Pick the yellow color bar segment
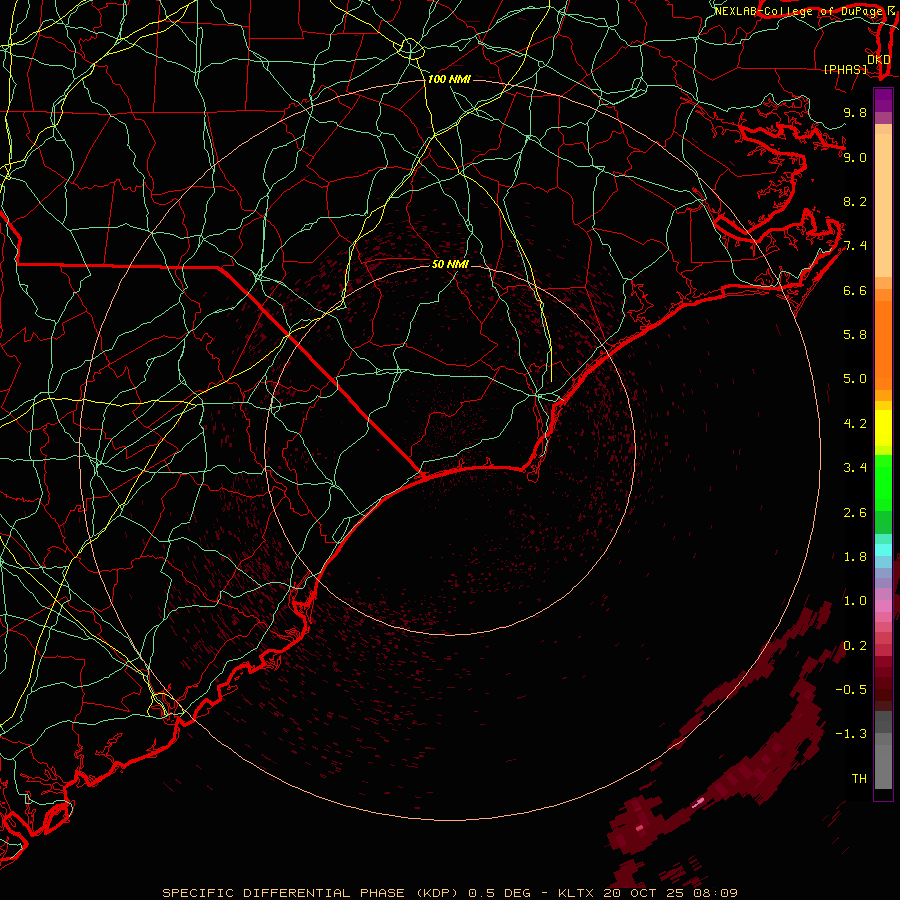Viewport: 900px width, 900px height. point(883,428)
